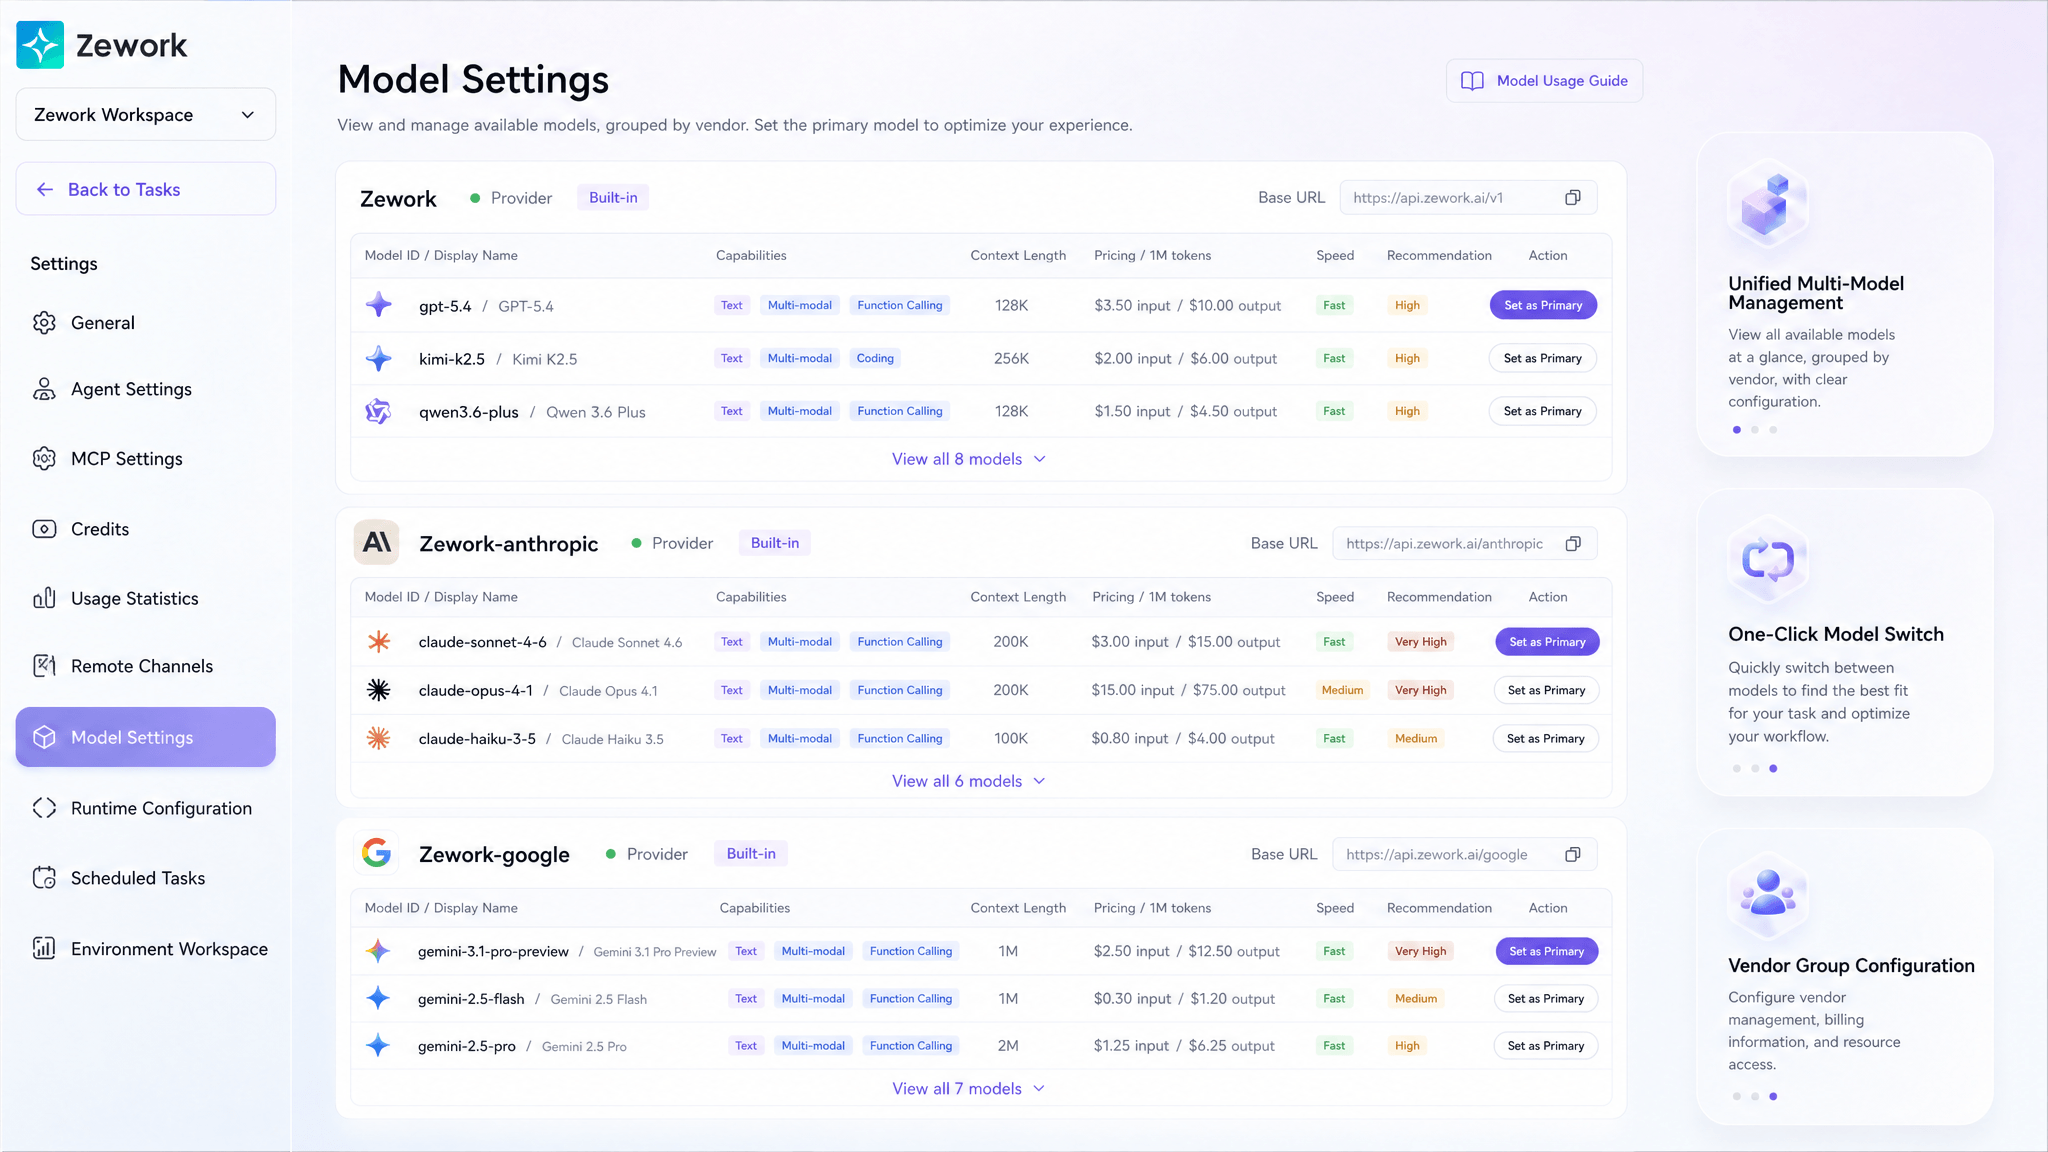Set claude-sonnet-4-6 as primary
Image resolution: width=2048 pixels, height=1152 pixels.
pos(1547,642)
